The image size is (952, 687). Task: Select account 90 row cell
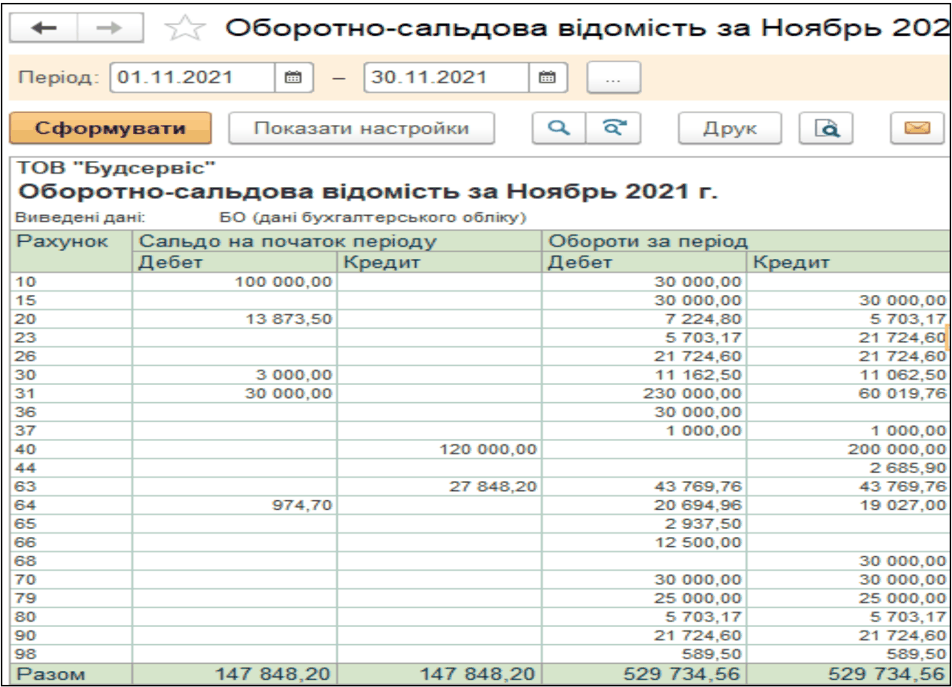(71, 635)
